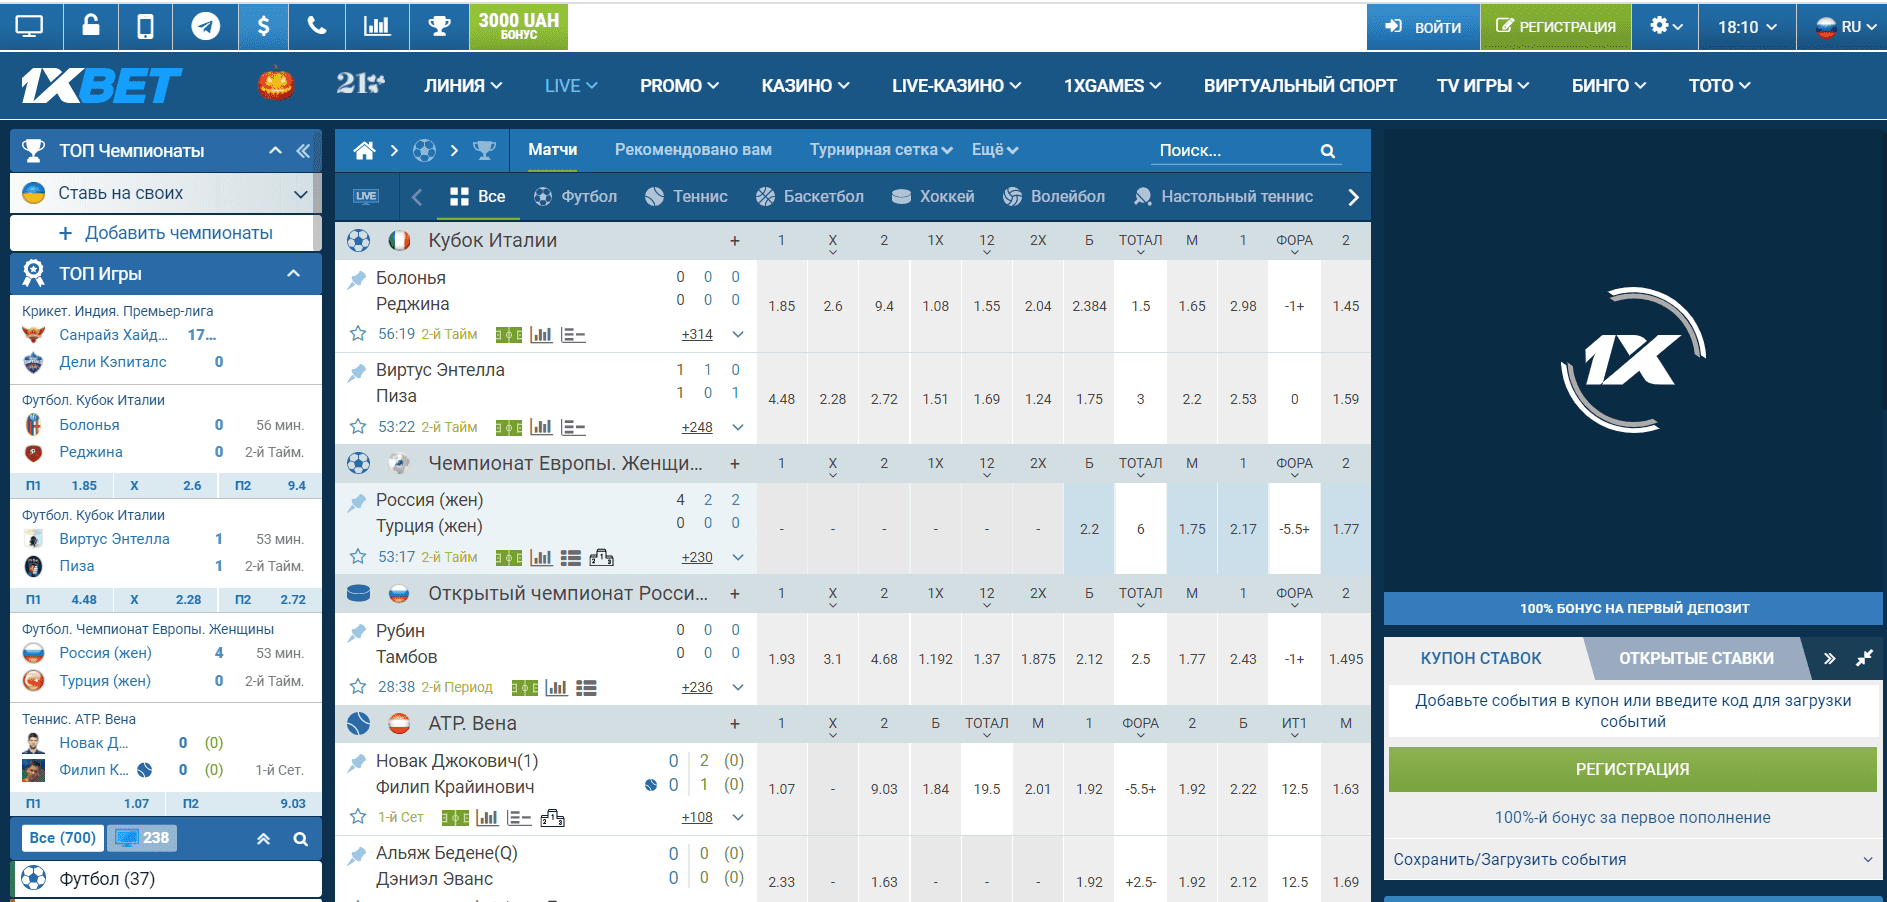Viewport: 1887px width, 902px height.
Task: Expand Сохранить/Загрузить события
Action: pos(1632,860)
